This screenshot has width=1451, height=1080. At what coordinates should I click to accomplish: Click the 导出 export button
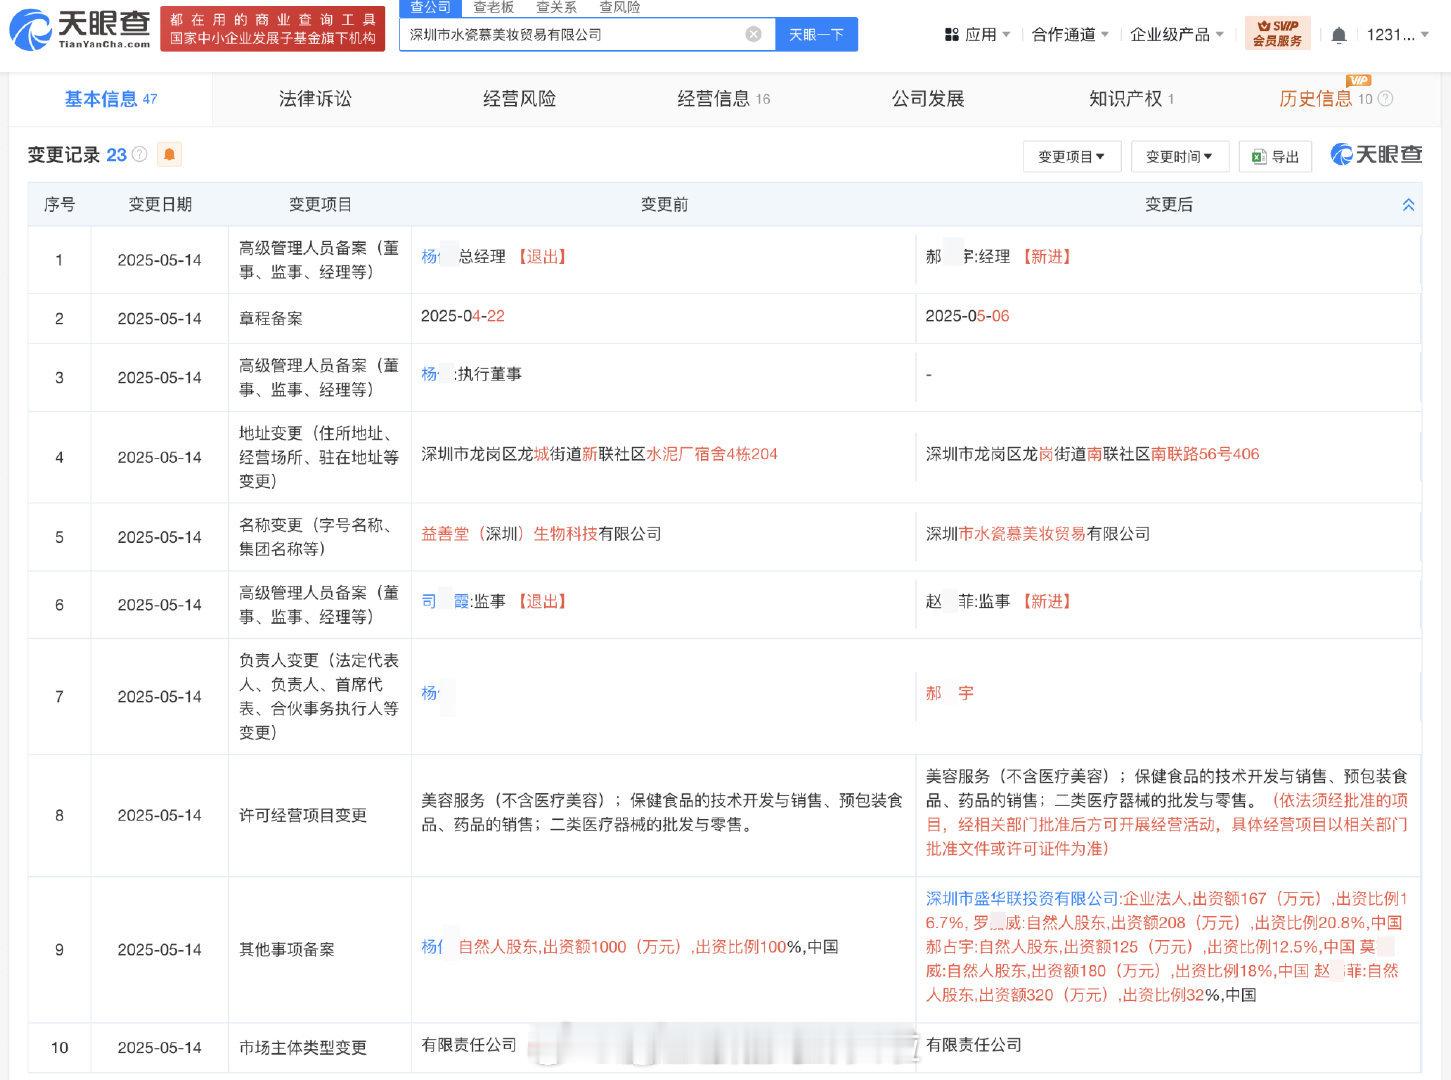pos(1275,157)
